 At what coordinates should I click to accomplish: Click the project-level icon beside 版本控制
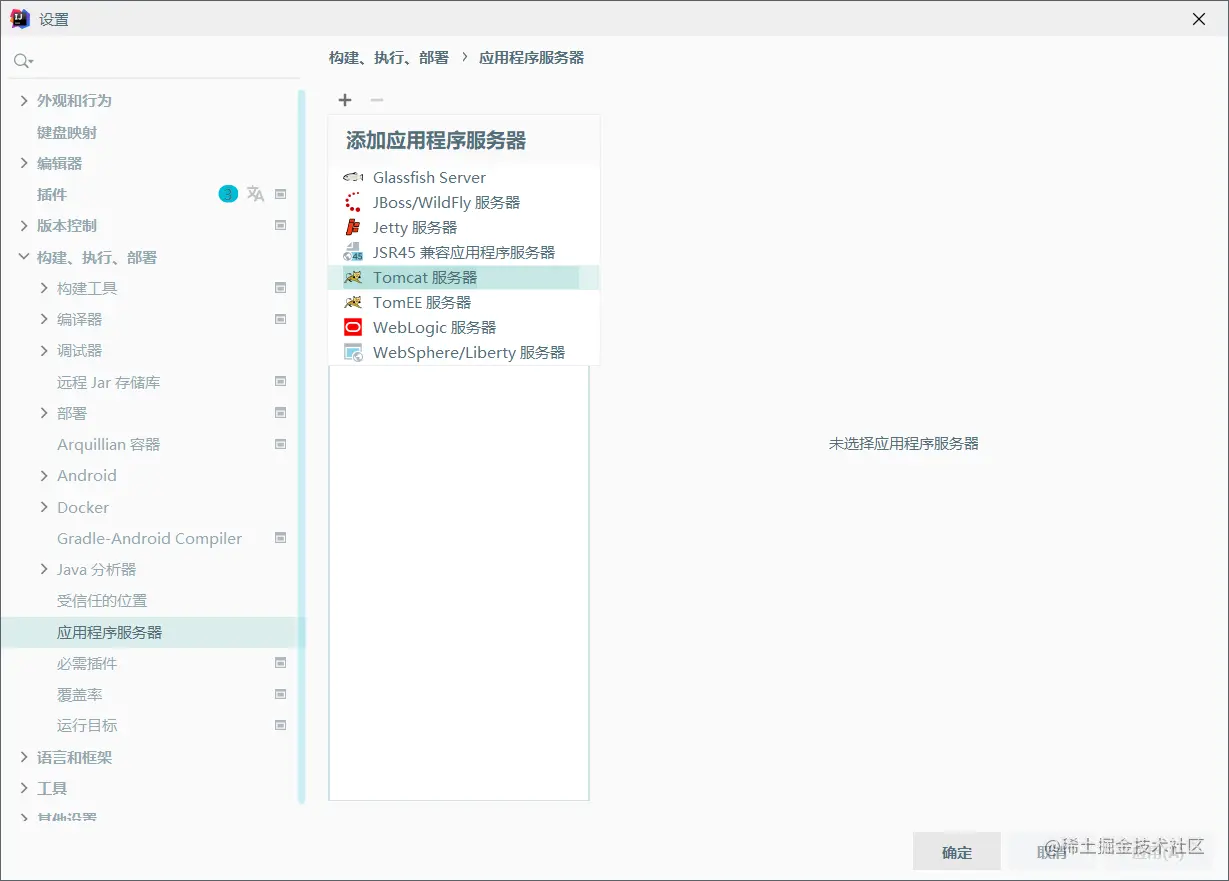(x=281, y=225)
